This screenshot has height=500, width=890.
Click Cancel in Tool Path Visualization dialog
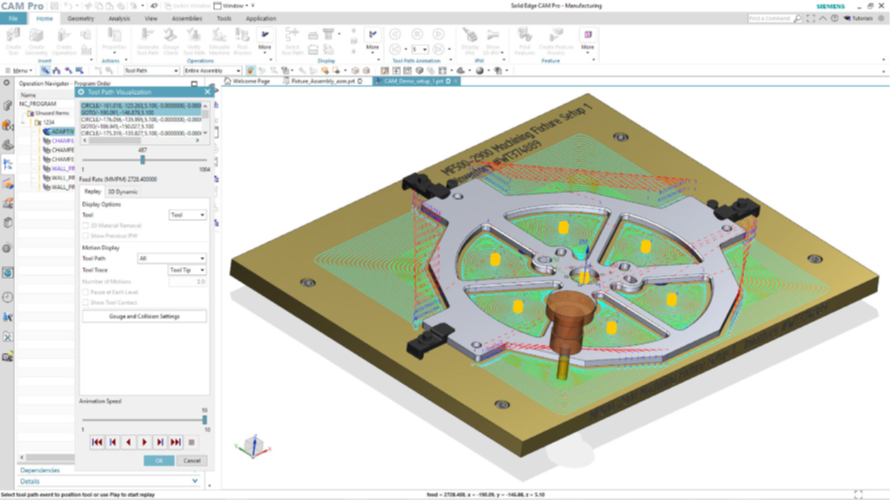pyautogui.click(x=191, y=461)
